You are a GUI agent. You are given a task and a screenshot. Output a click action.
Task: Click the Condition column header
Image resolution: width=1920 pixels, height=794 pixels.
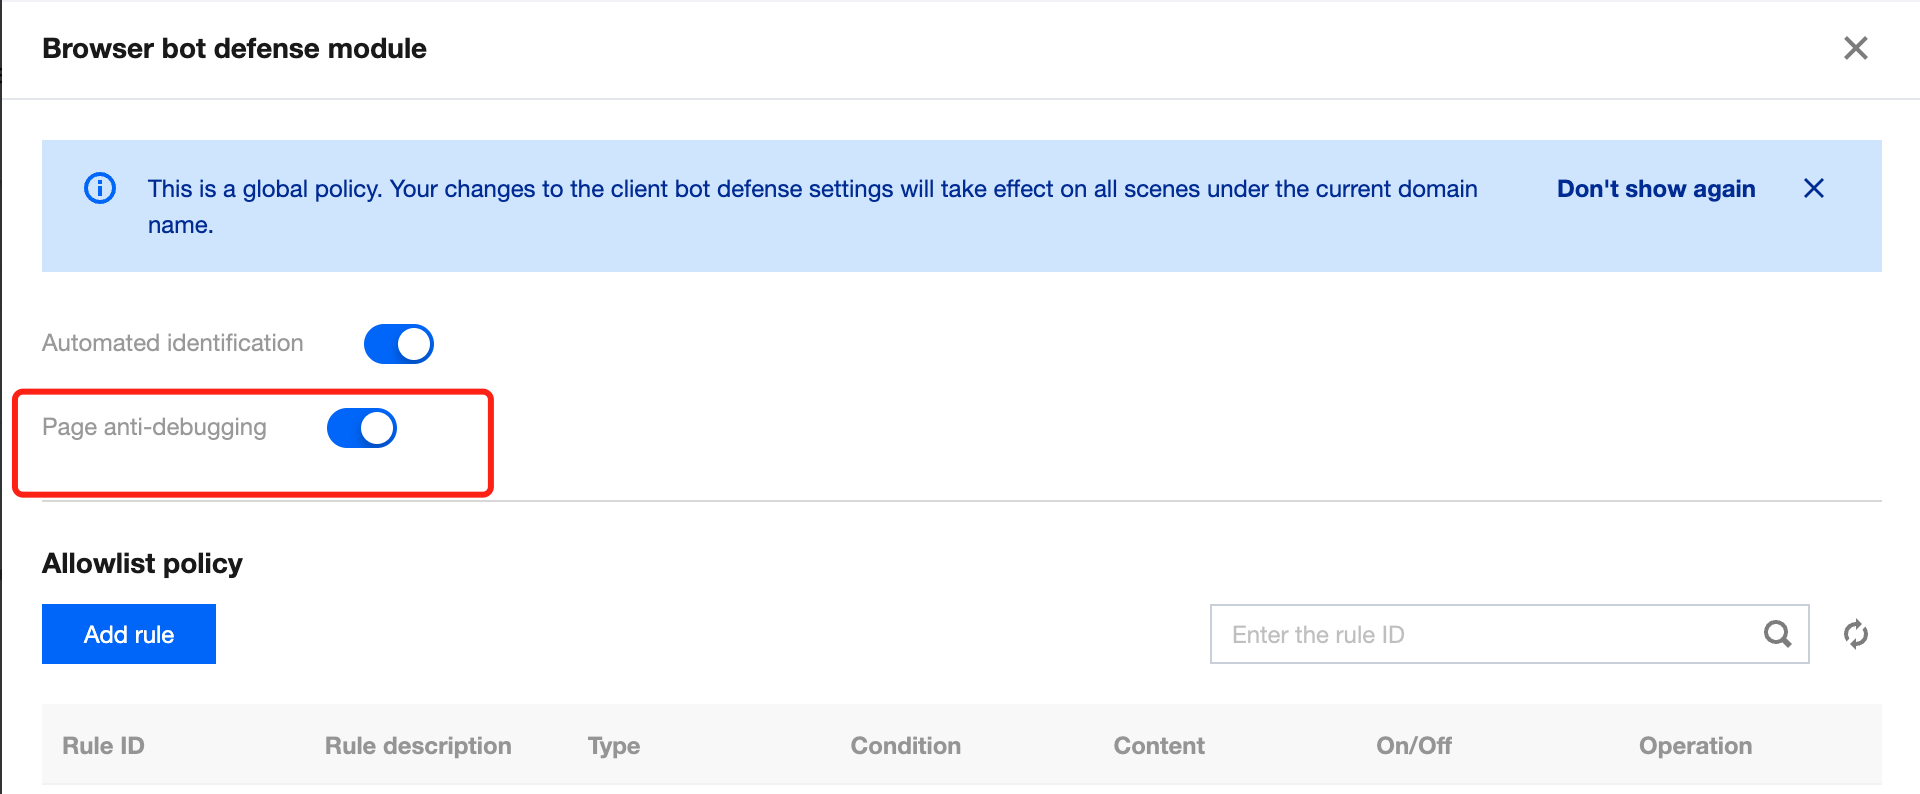point(905,746)
